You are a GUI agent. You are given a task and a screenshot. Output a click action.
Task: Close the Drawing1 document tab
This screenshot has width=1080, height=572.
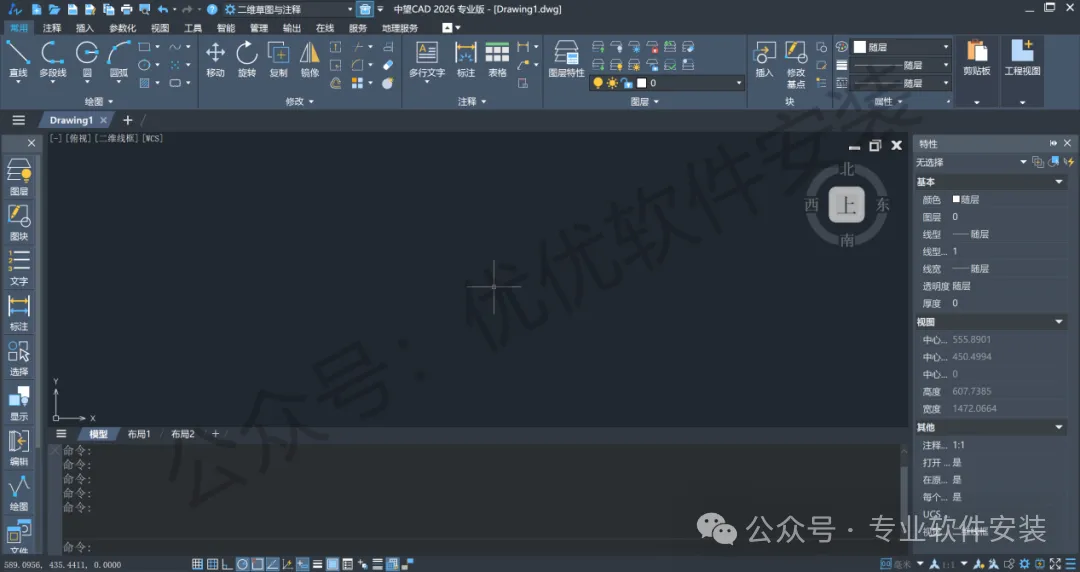pyautogui.click(x=103, y=120)
